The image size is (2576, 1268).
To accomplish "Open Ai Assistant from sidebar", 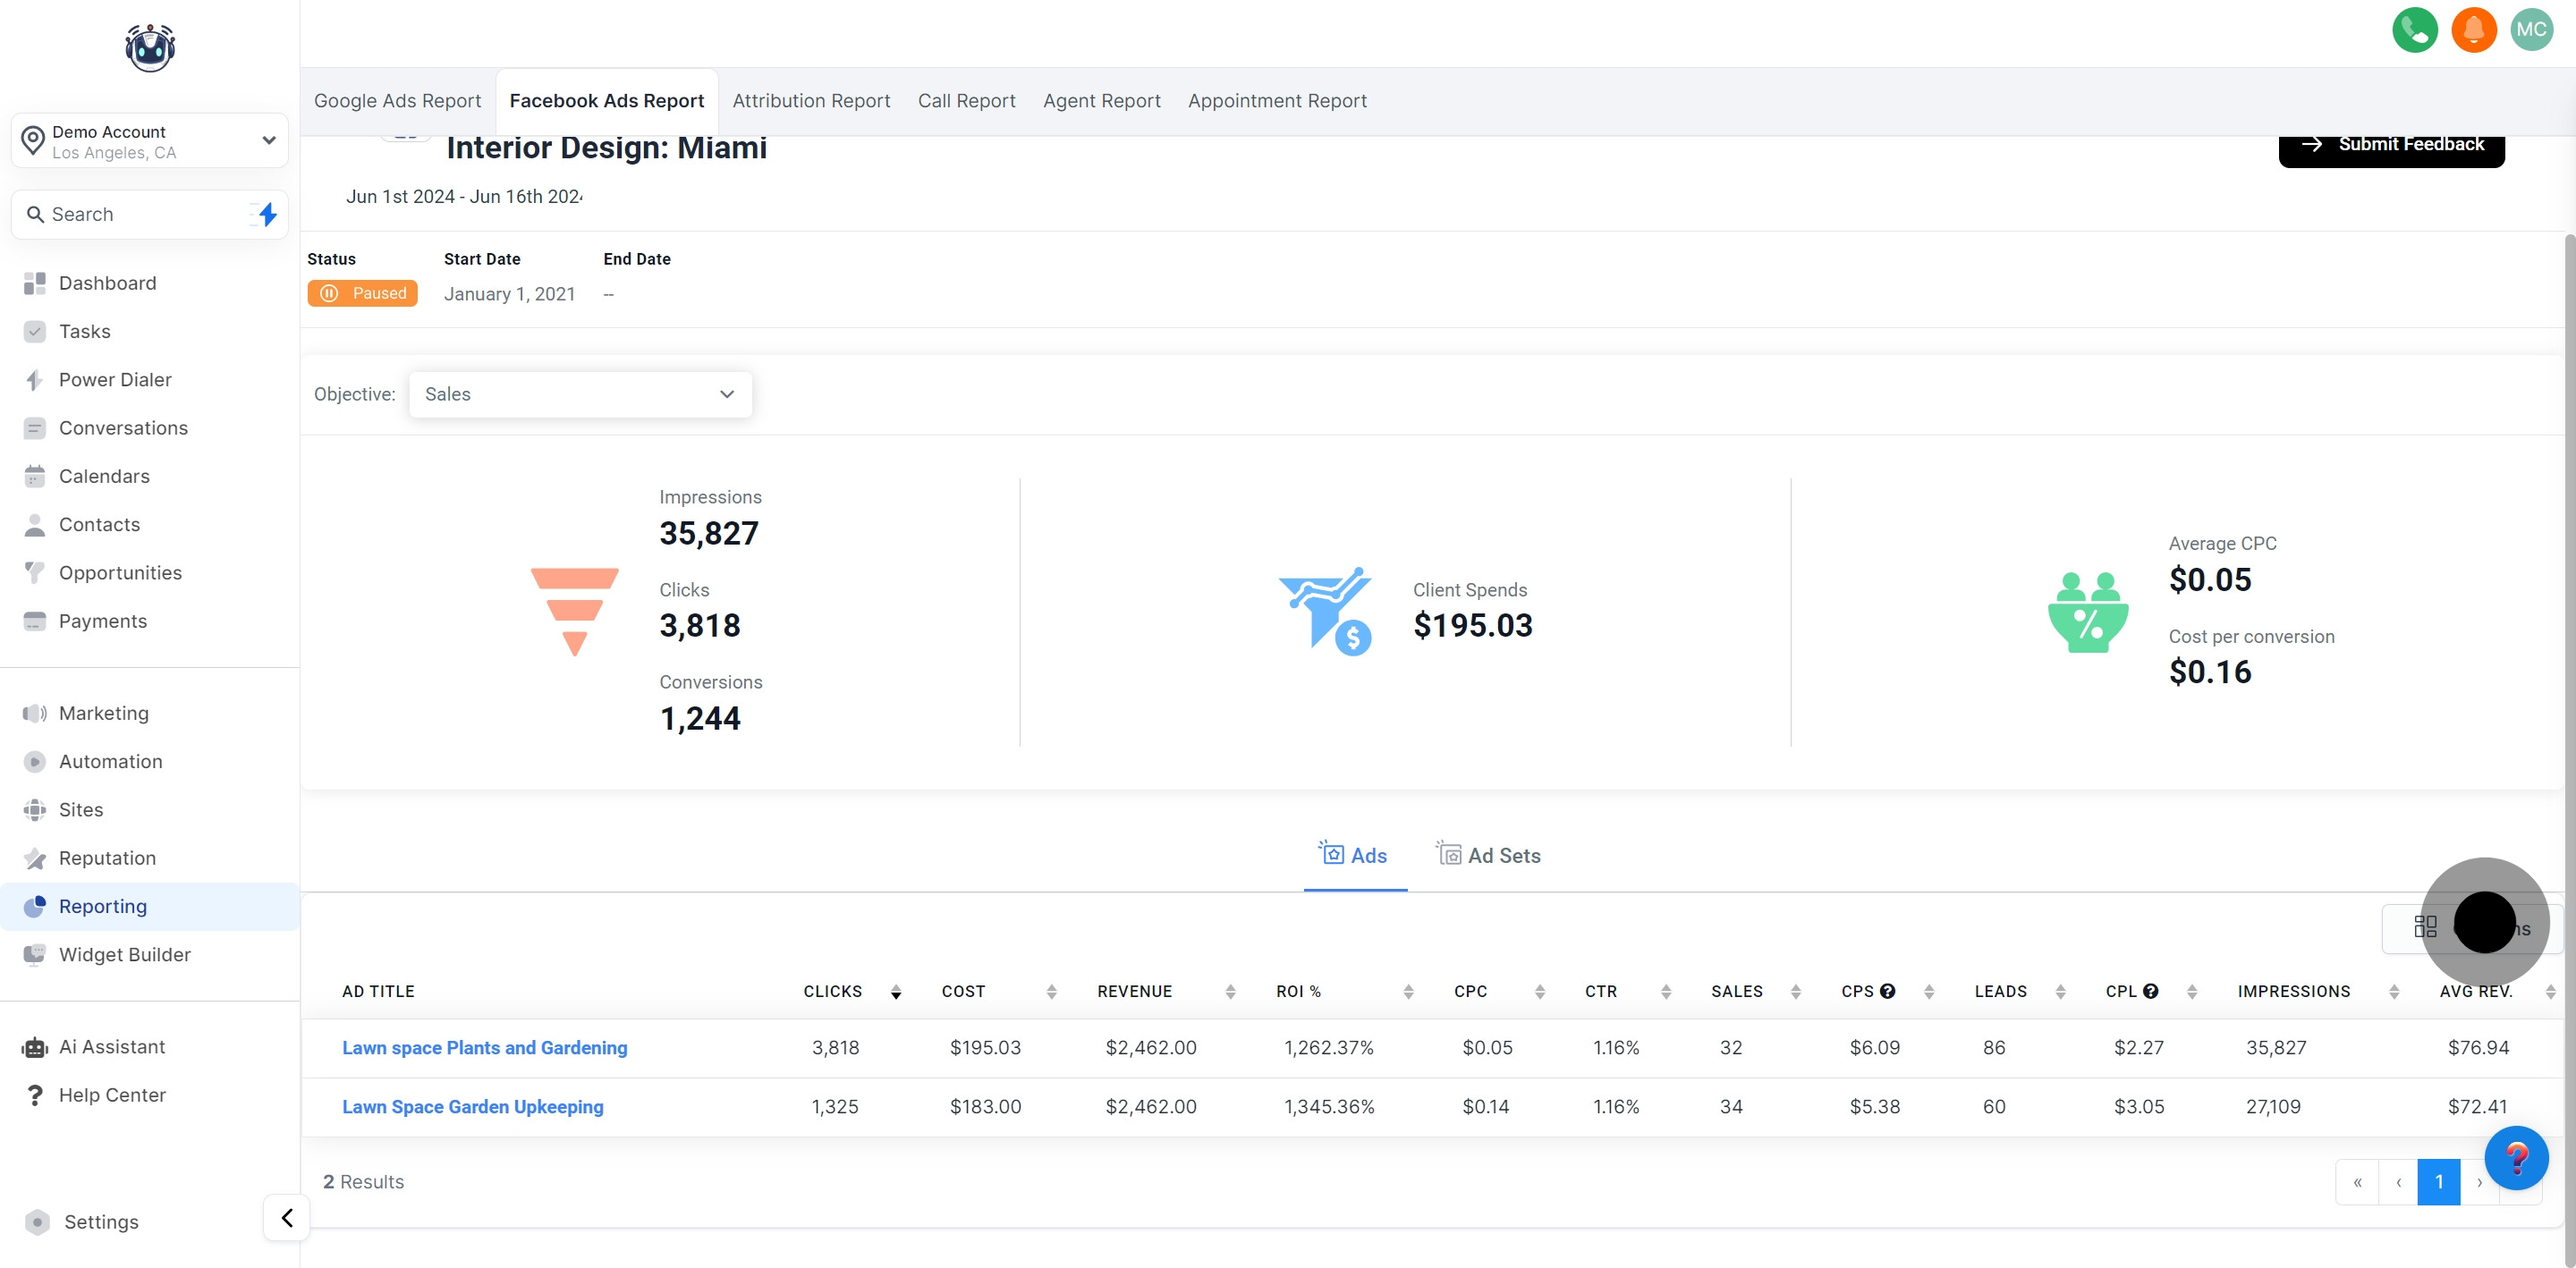I will coord(111,1046).
